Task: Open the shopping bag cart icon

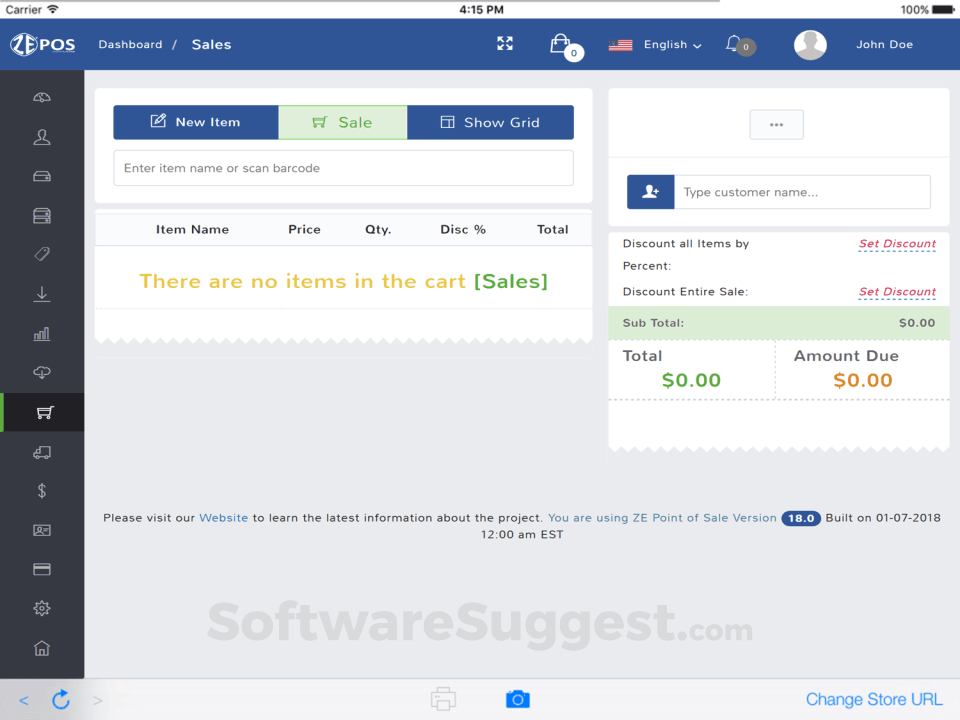Action: (x=561, y=45)
